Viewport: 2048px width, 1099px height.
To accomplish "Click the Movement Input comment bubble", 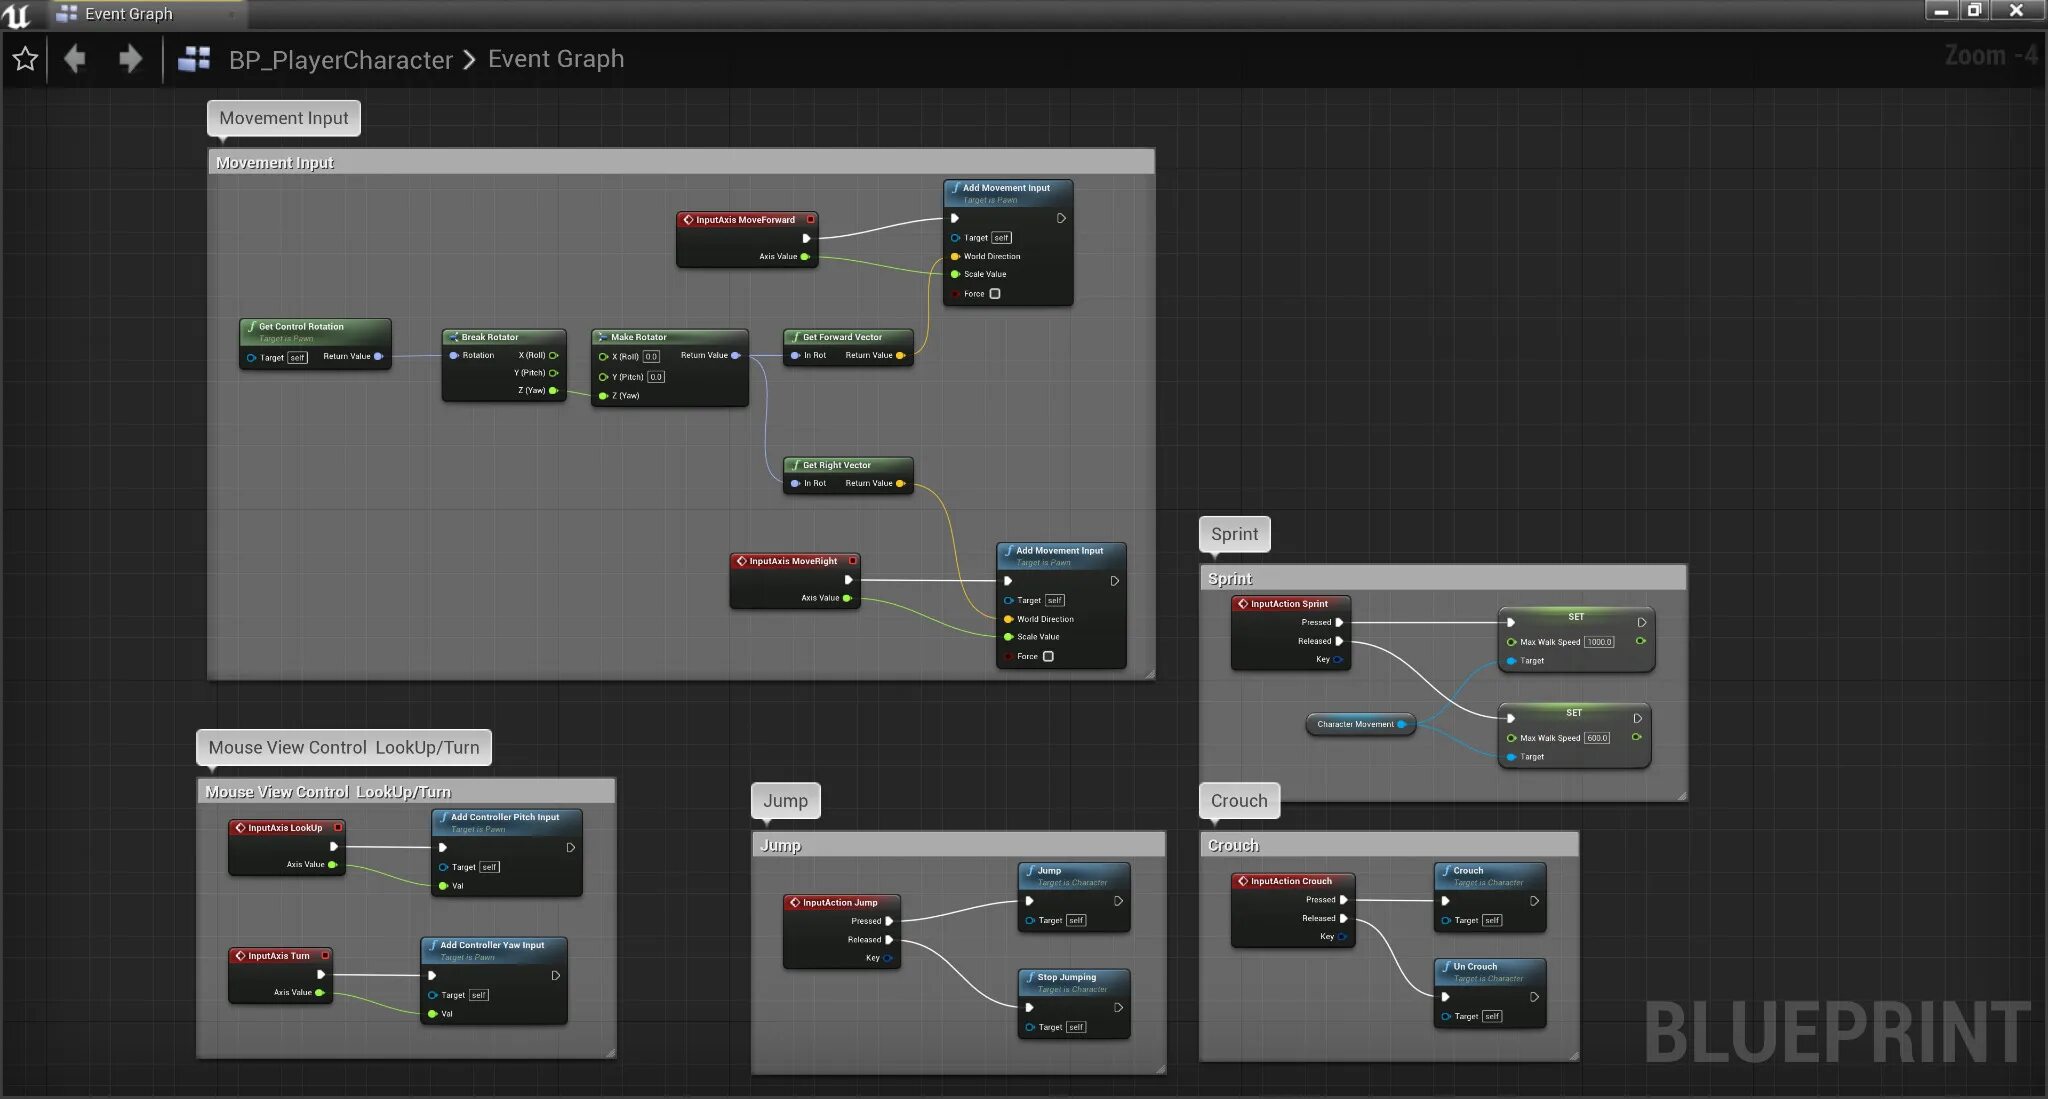I will coord(284,118).
